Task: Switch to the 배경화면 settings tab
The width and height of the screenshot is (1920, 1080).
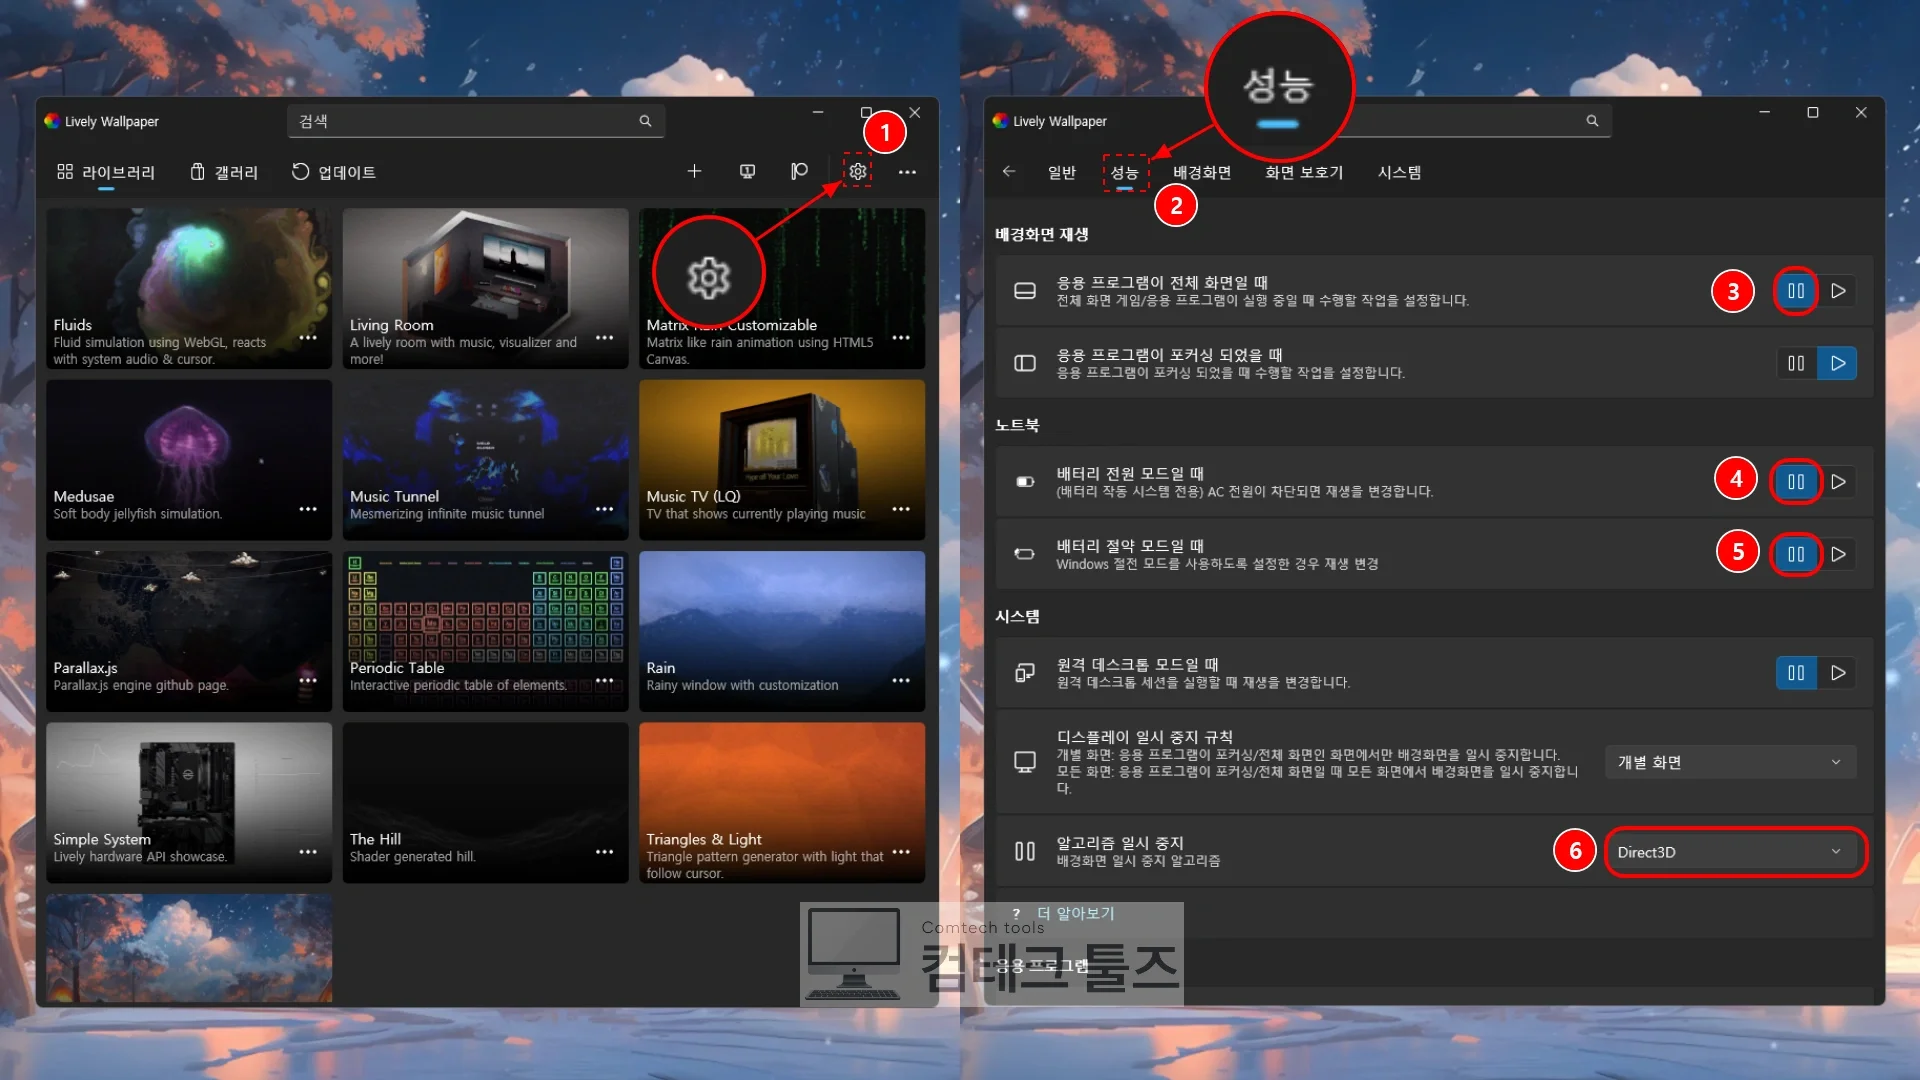Action: 1201,172
